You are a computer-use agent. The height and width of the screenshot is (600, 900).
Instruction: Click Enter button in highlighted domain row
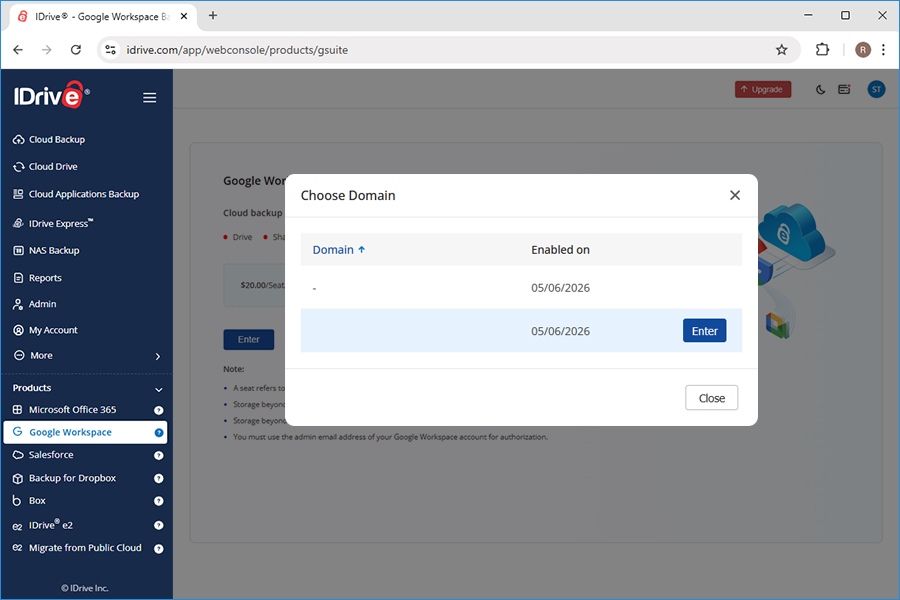coord(704,331)
